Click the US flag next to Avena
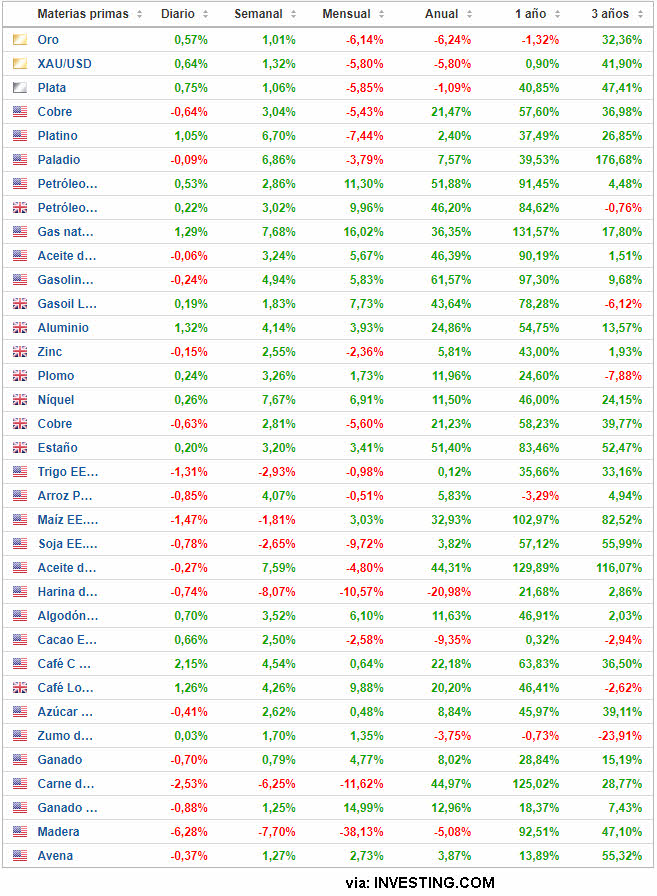657x896 pixels. (x=20, y=856)
